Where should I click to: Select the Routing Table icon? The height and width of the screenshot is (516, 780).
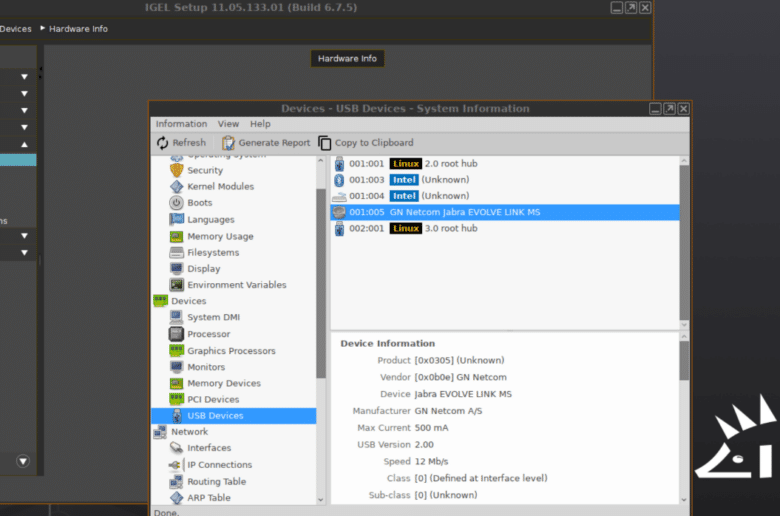(177, 481)
